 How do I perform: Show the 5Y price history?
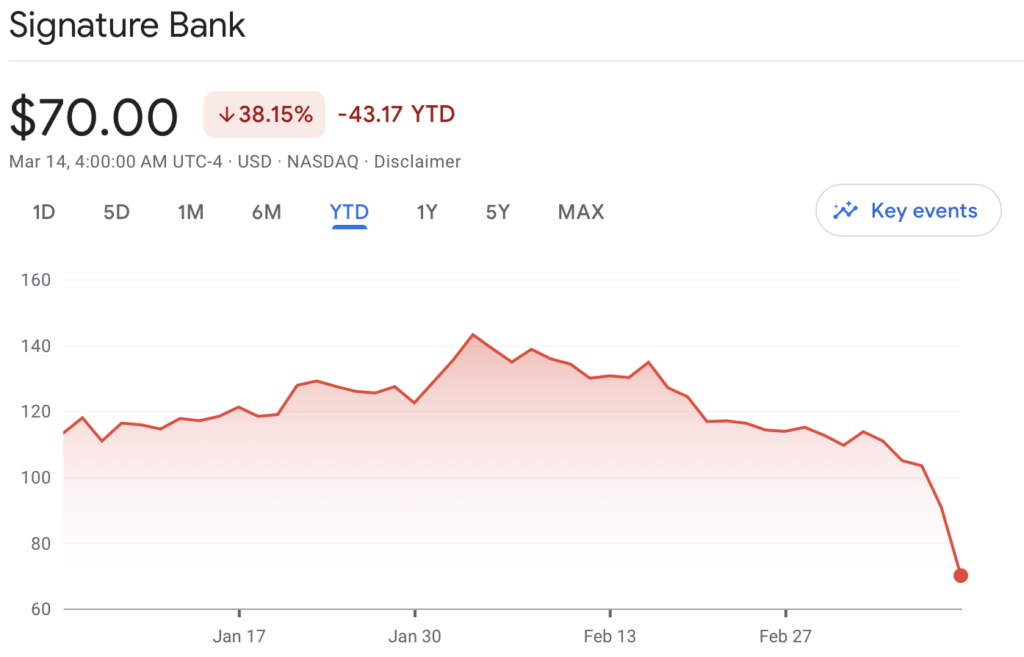tap(498, 212)
